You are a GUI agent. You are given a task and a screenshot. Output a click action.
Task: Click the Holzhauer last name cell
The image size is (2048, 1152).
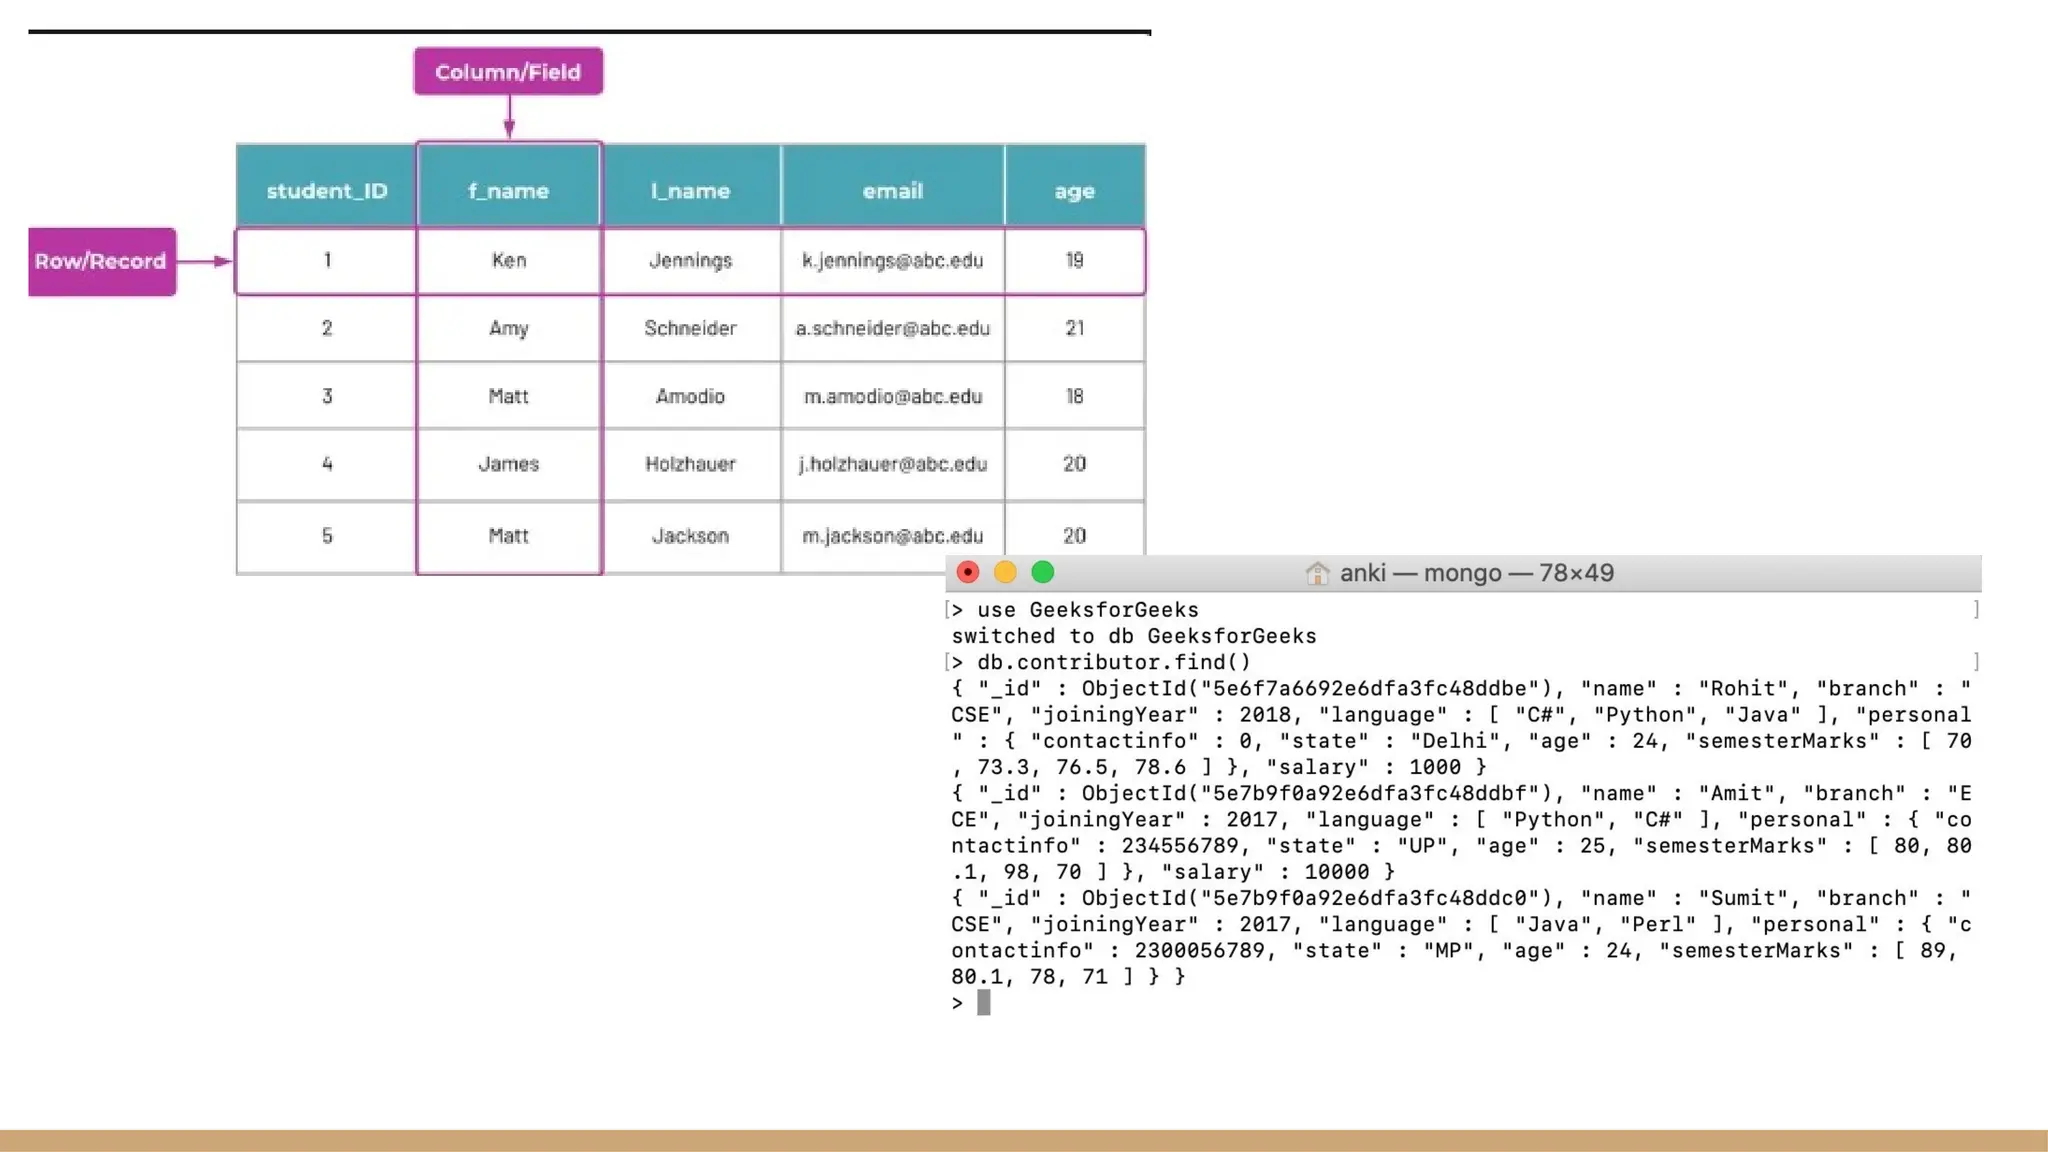tap(690, 464)
